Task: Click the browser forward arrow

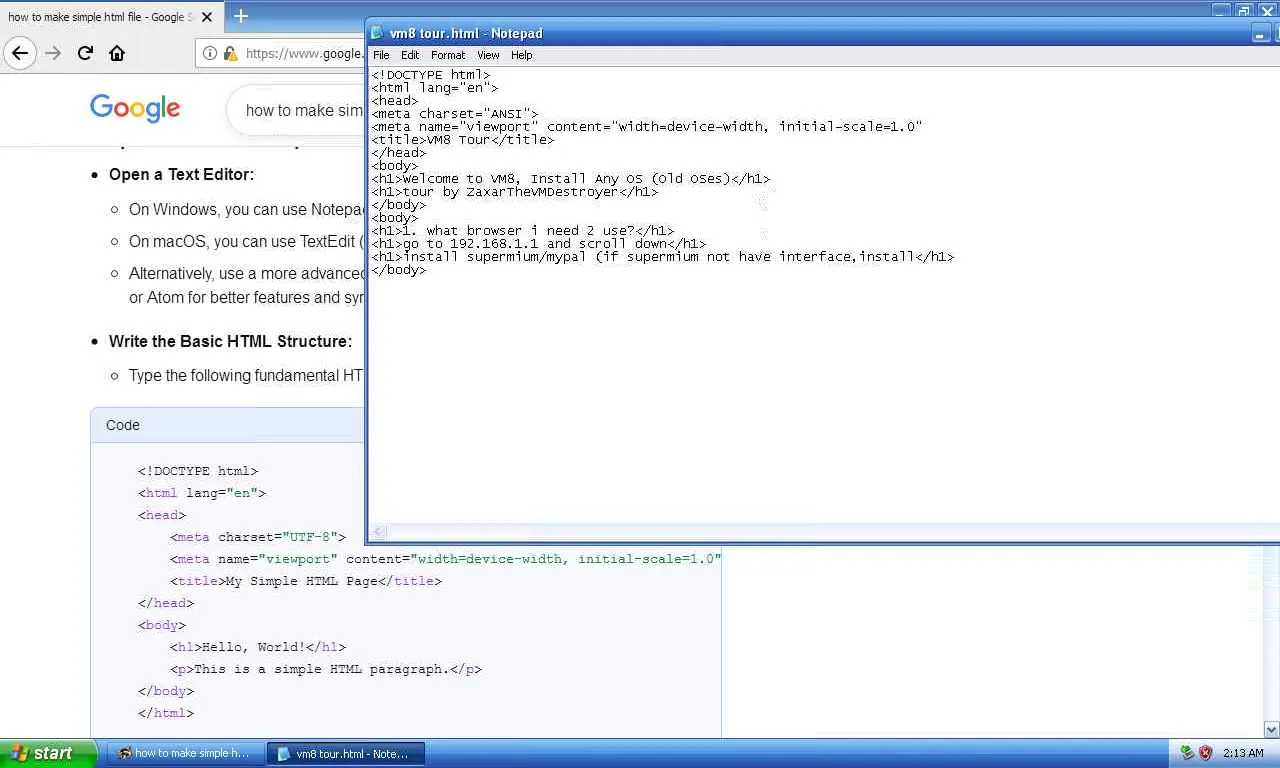Action: (x=53, y=53)
